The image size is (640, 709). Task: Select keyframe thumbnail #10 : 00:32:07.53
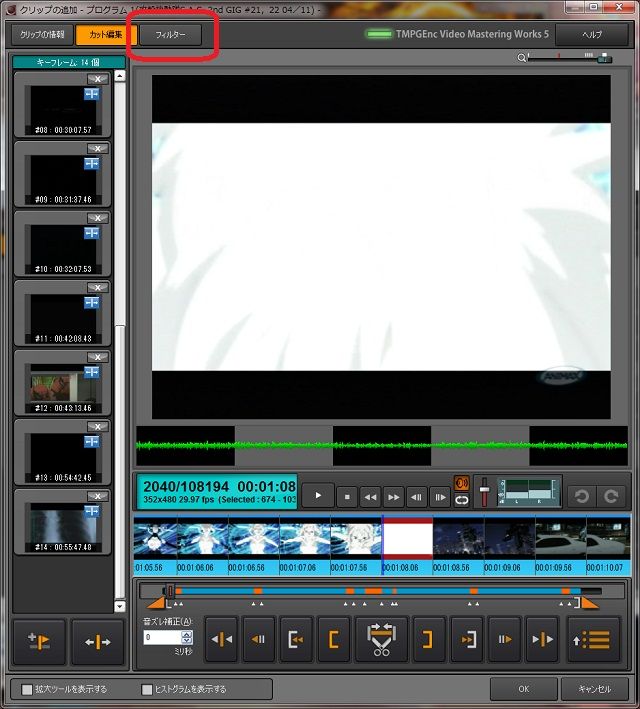(62, 244)
